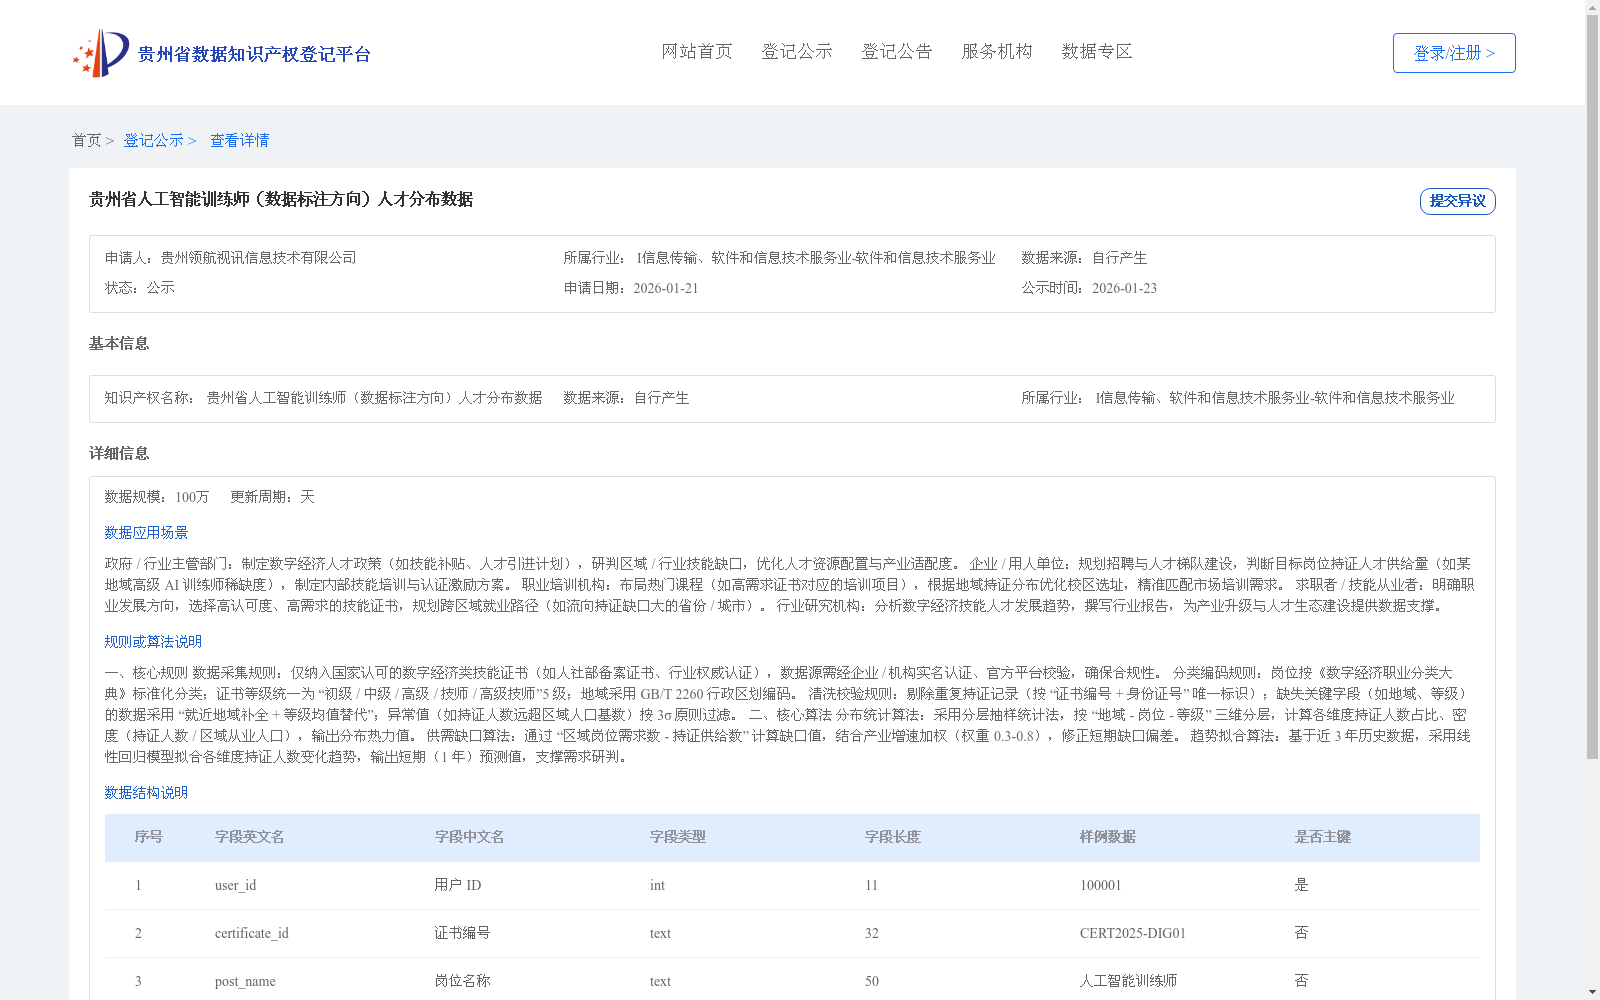Viewport: 1600px width, 1000px height.
Task: Select 数据规模 100万 text
Action: [x=157, y=497]
